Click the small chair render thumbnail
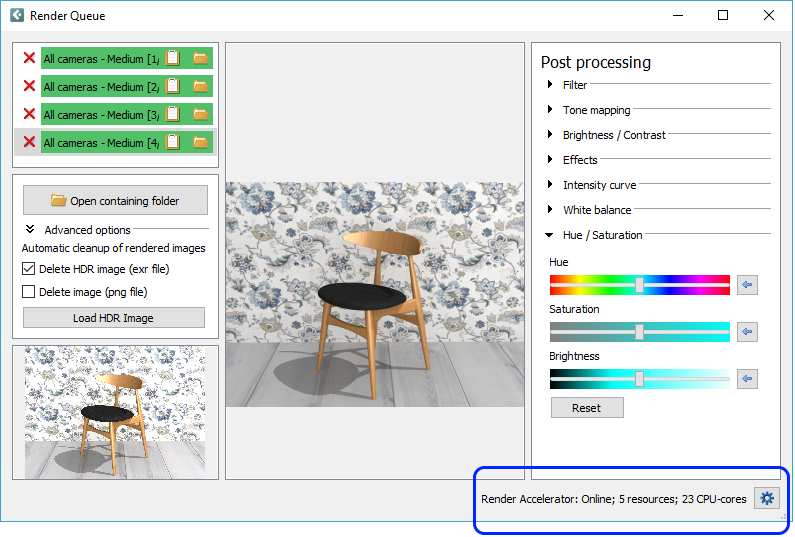The width and height of the screenshot is (795, 537). coord(115,412)
